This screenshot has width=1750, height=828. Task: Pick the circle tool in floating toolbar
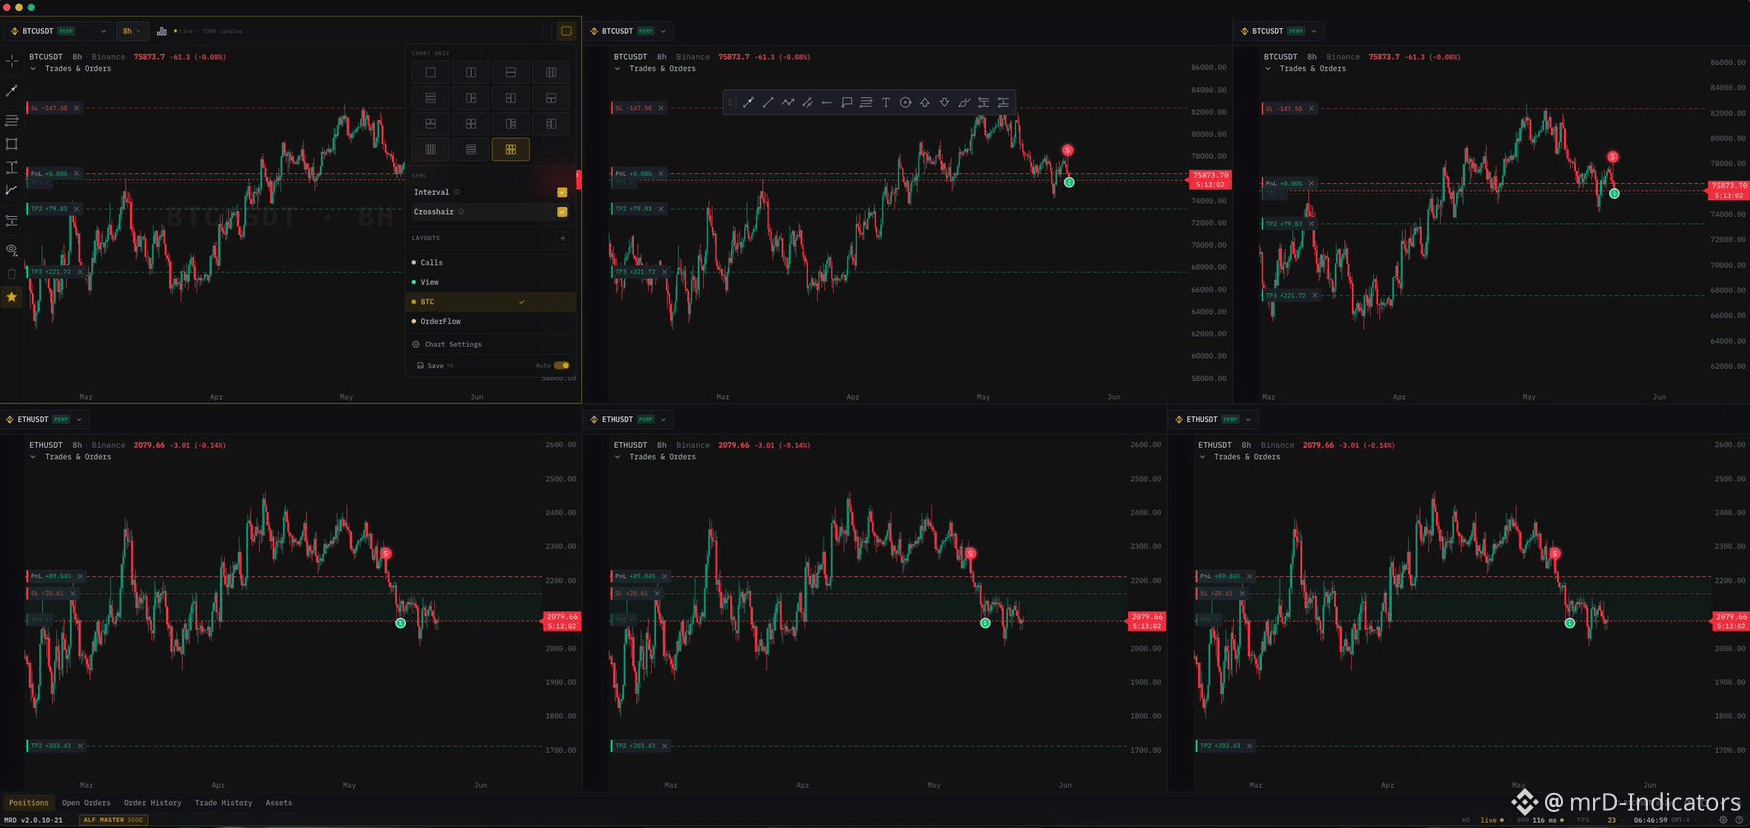point(906,102)
